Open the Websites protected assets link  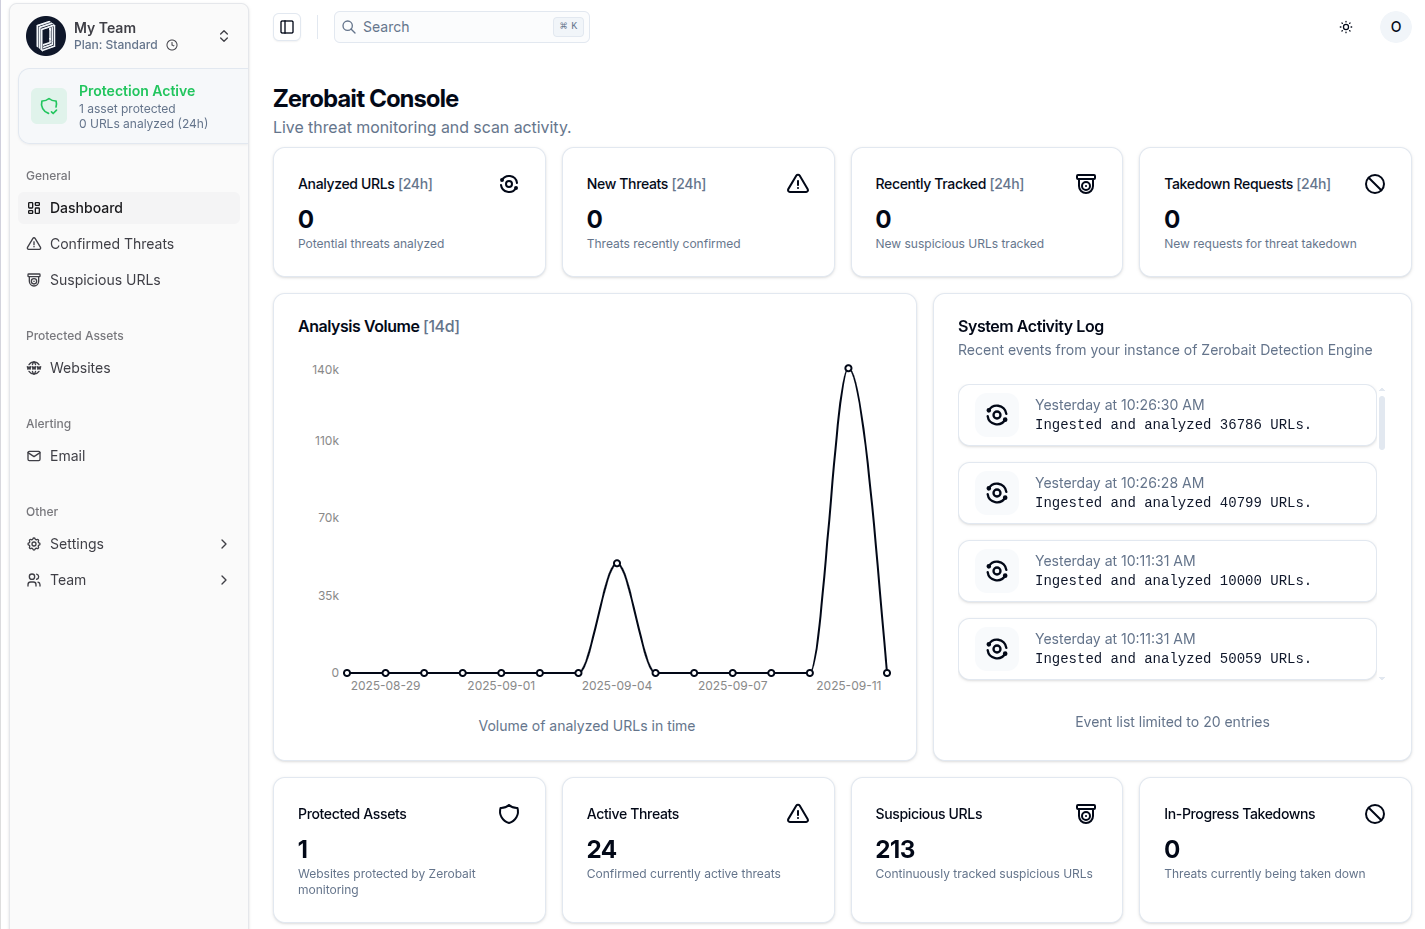80,368
